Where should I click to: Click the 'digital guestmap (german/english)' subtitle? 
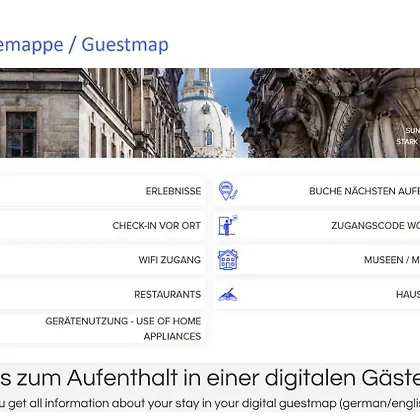tap(330, 403)
